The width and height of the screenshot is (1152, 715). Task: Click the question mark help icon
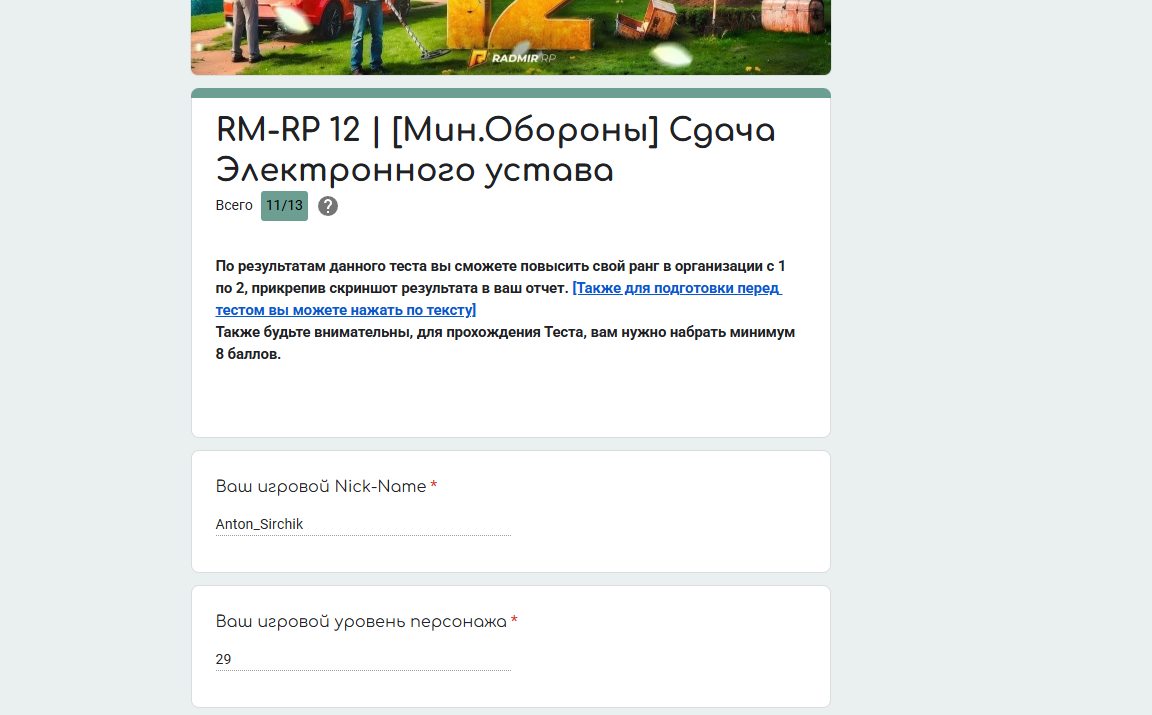pyautogui.click(x=328, y=206)
